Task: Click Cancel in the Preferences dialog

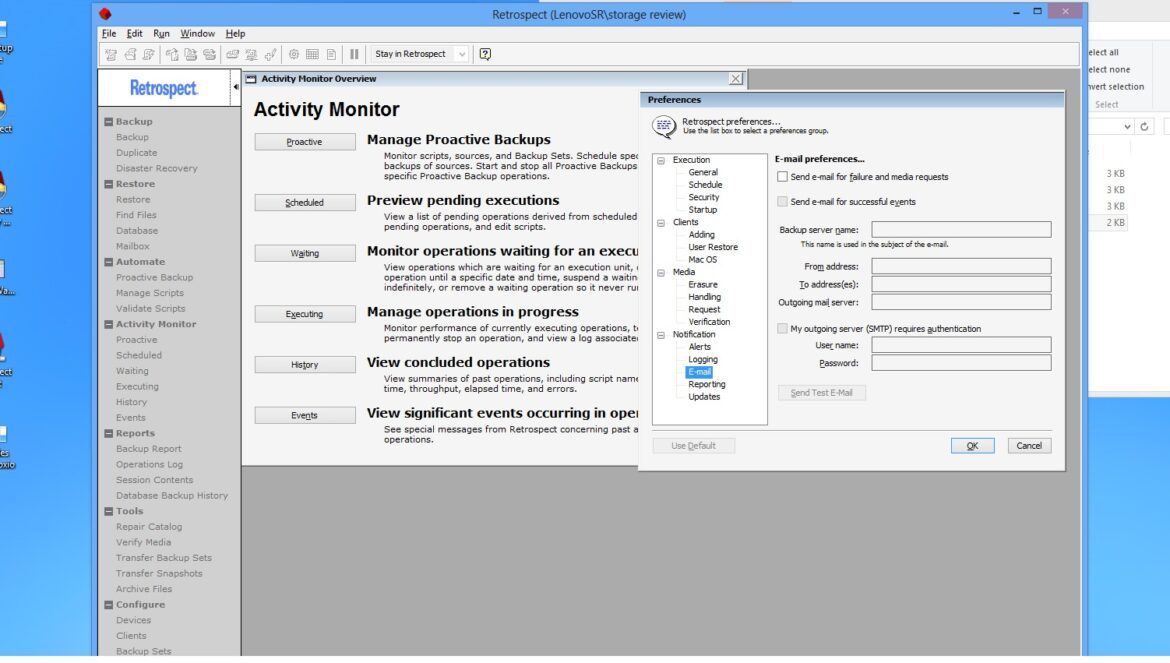Action: click(x=1029, y=445)
